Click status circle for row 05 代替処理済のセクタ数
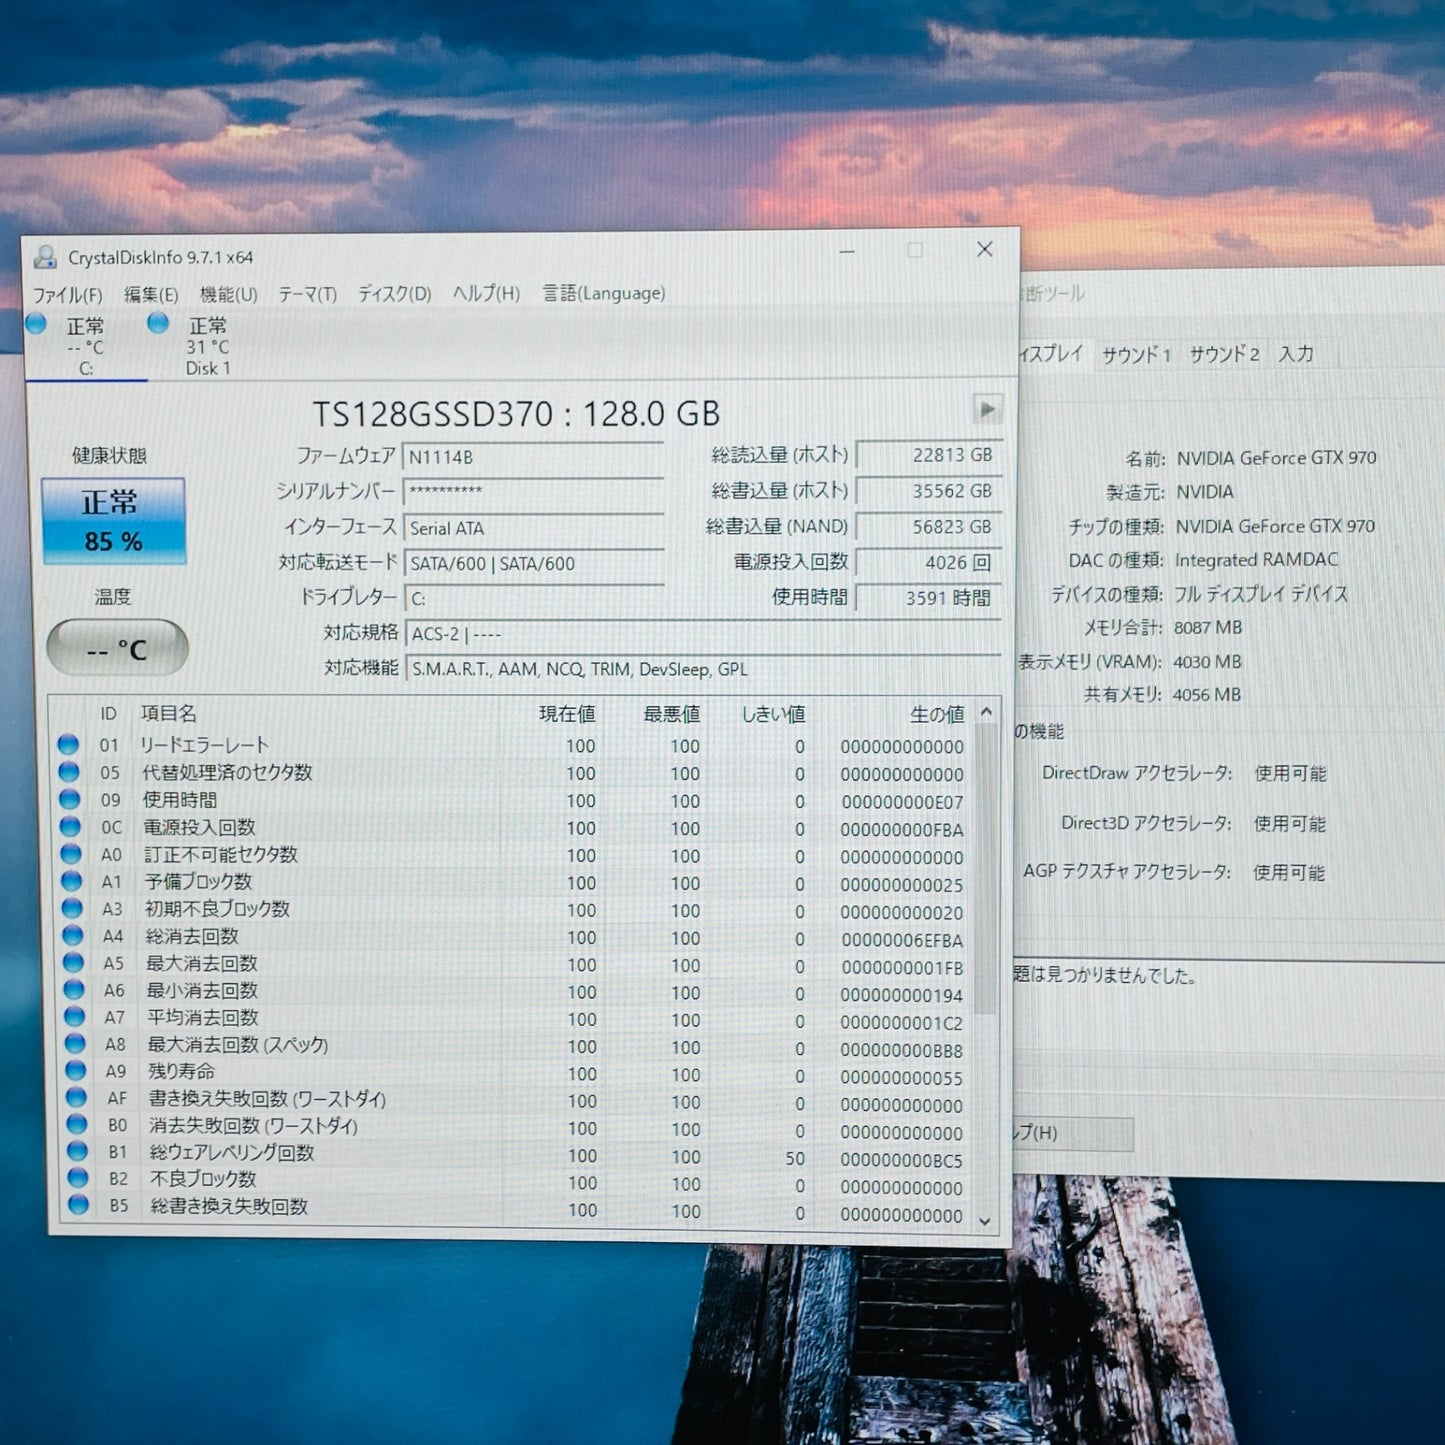The image size is (1445, 1445). pos(69,772)
